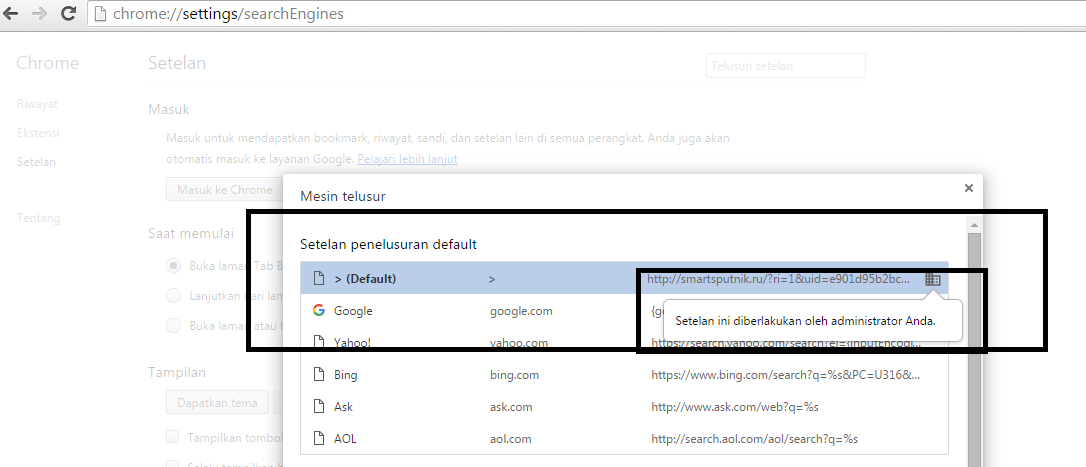Open Setelan in the Chrome sidebar

tap(37, 161)
